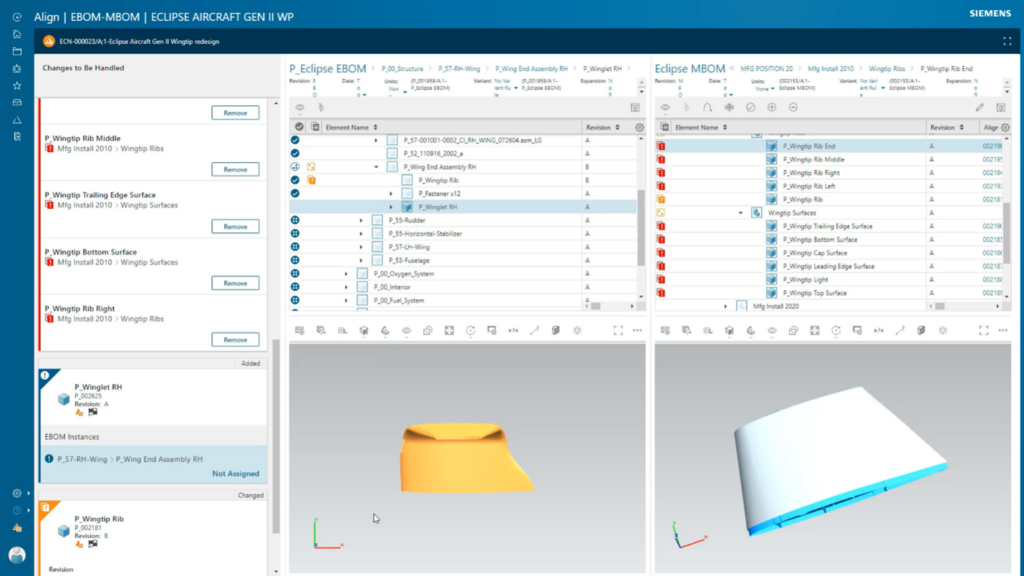Click the arch-shaped icon in MBOM toolbar
1024x576 pixels.
[x=707, y=107]
